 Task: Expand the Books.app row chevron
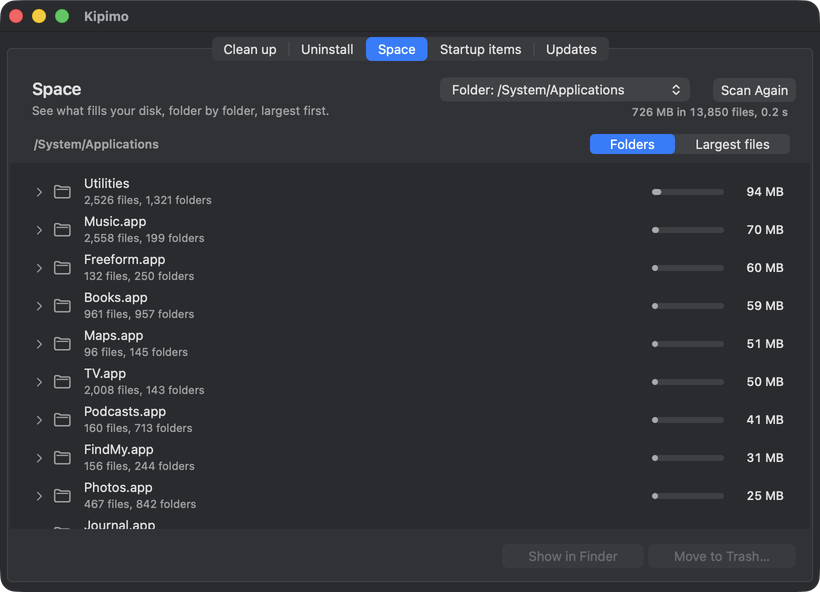tap(39, 306)
